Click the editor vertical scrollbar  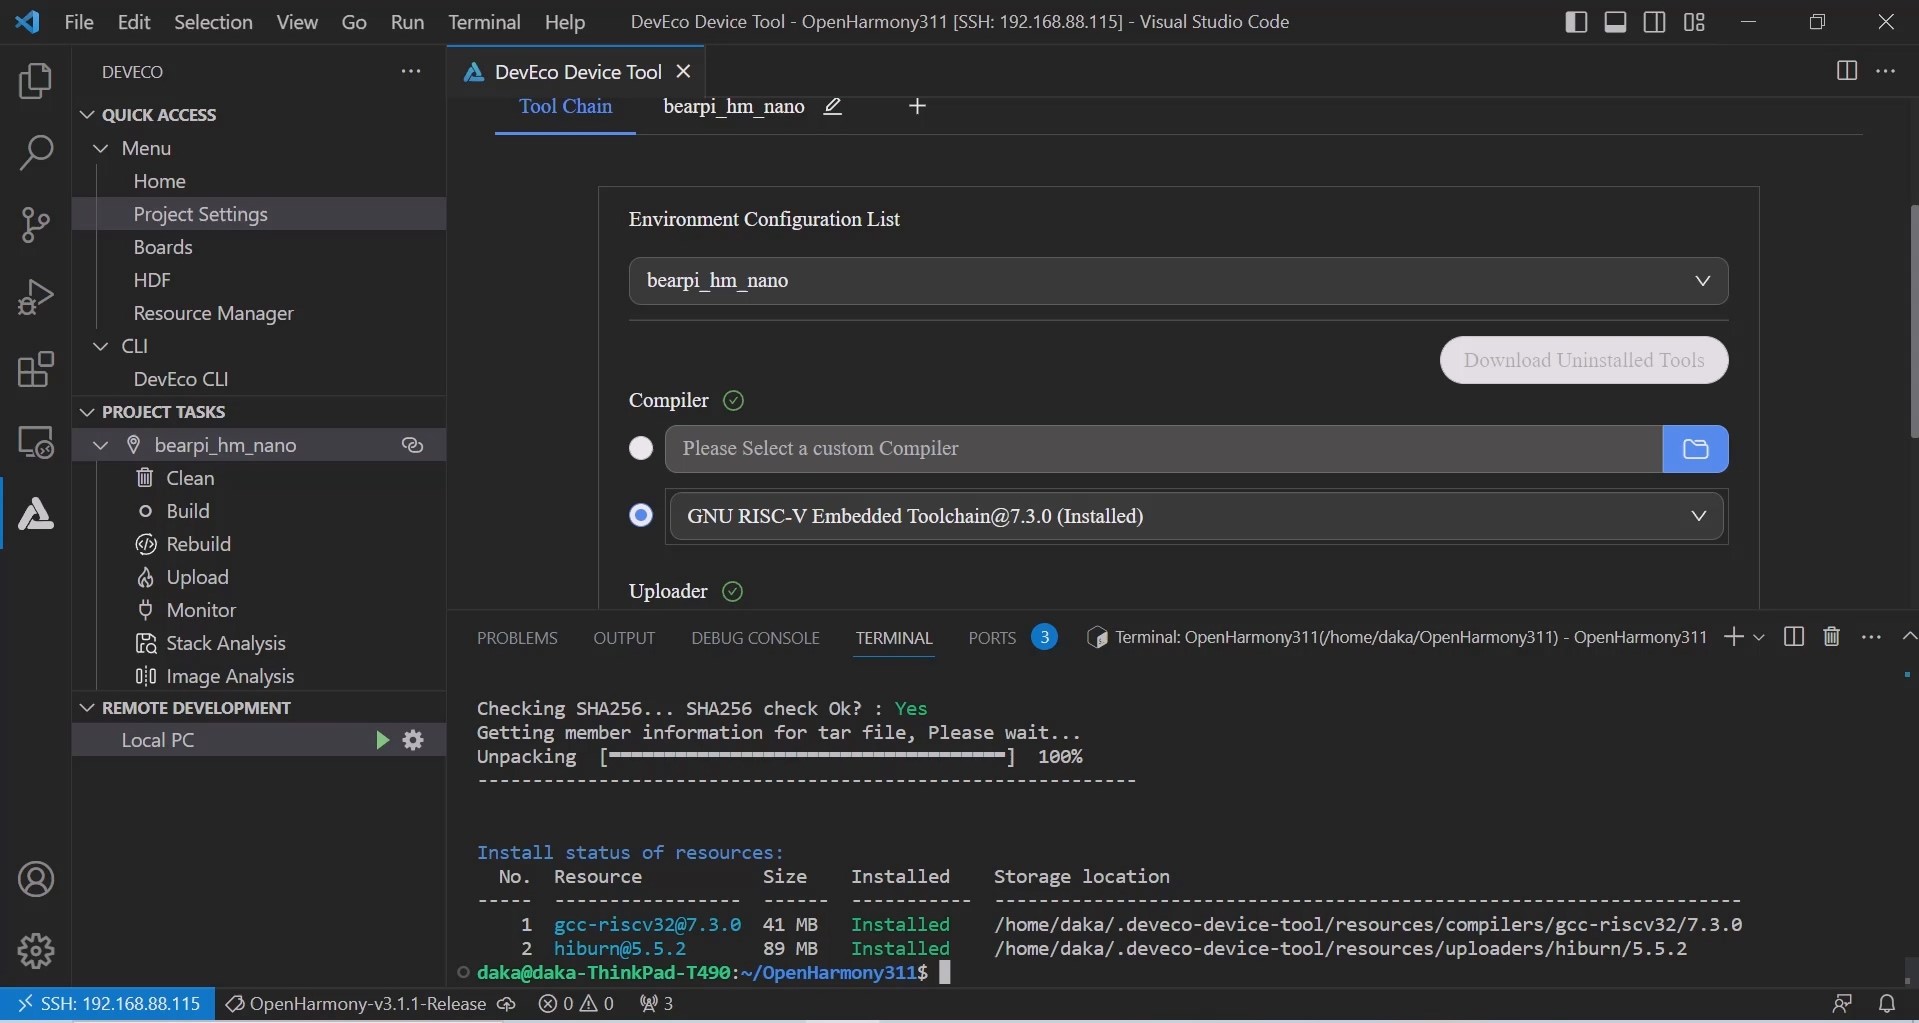1913,320
